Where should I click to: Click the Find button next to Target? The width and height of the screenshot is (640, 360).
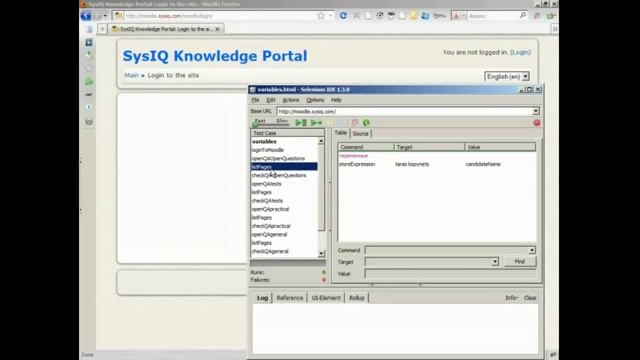[x=520, y=262]
